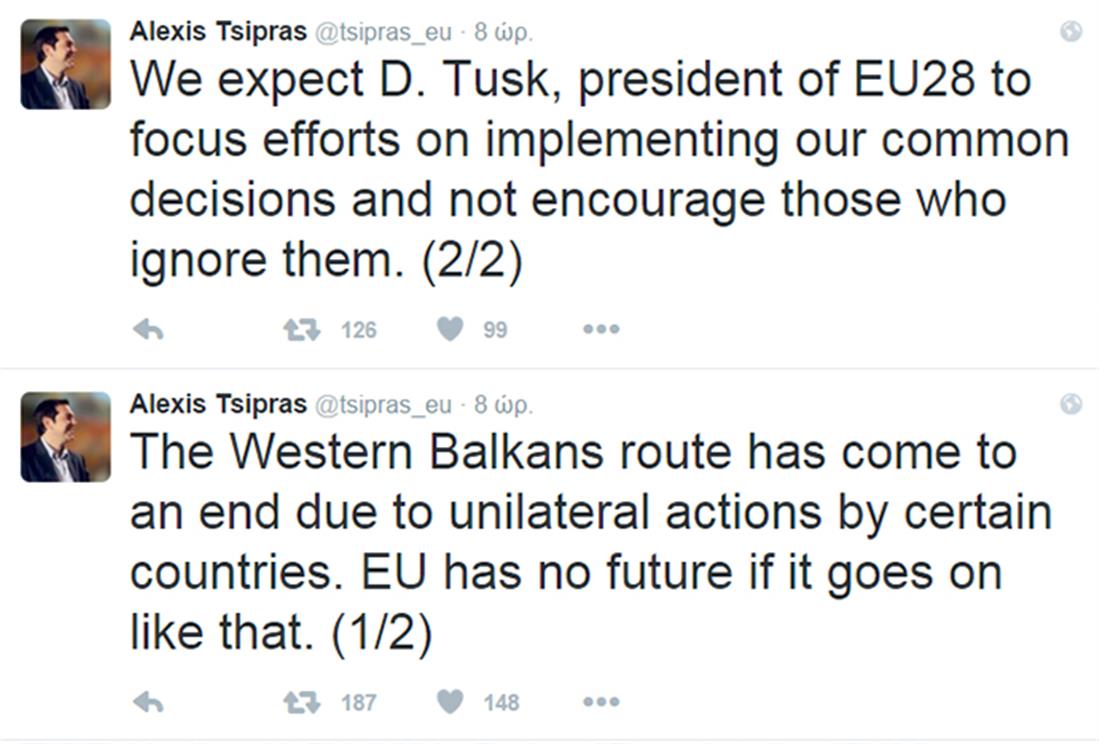
Task: Open the timestamp on Western Balkans tweet
Action: coord(504,404)
